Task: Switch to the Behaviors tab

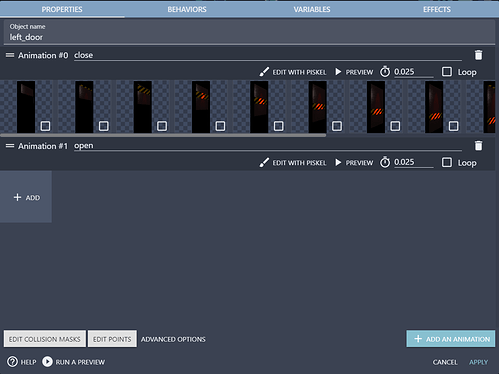Action: click(187, 9)
